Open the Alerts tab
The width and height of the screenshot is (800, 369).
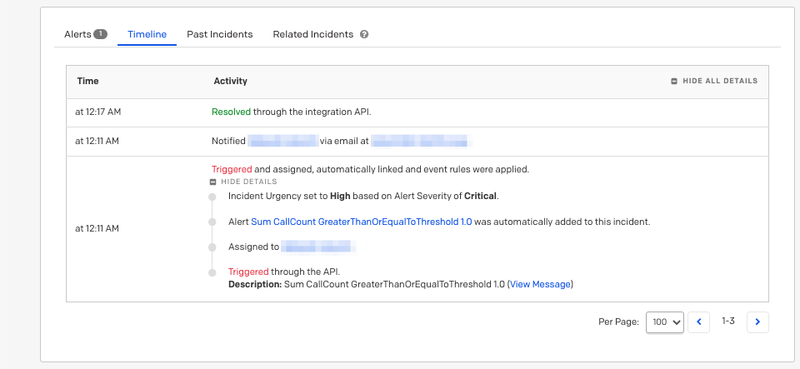click(78, 34)
